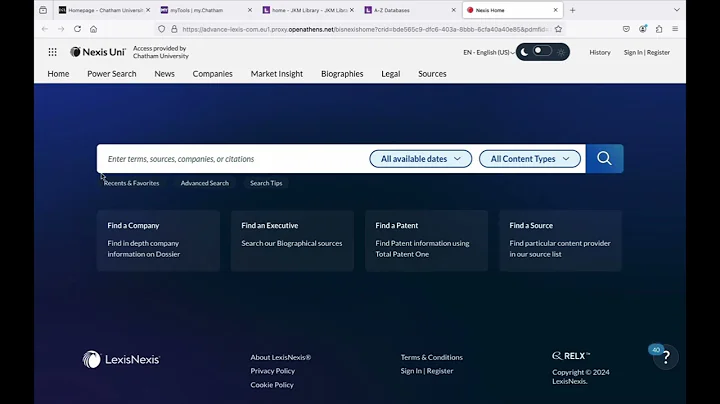Open the Legal nav item

[x=391, y=73]
